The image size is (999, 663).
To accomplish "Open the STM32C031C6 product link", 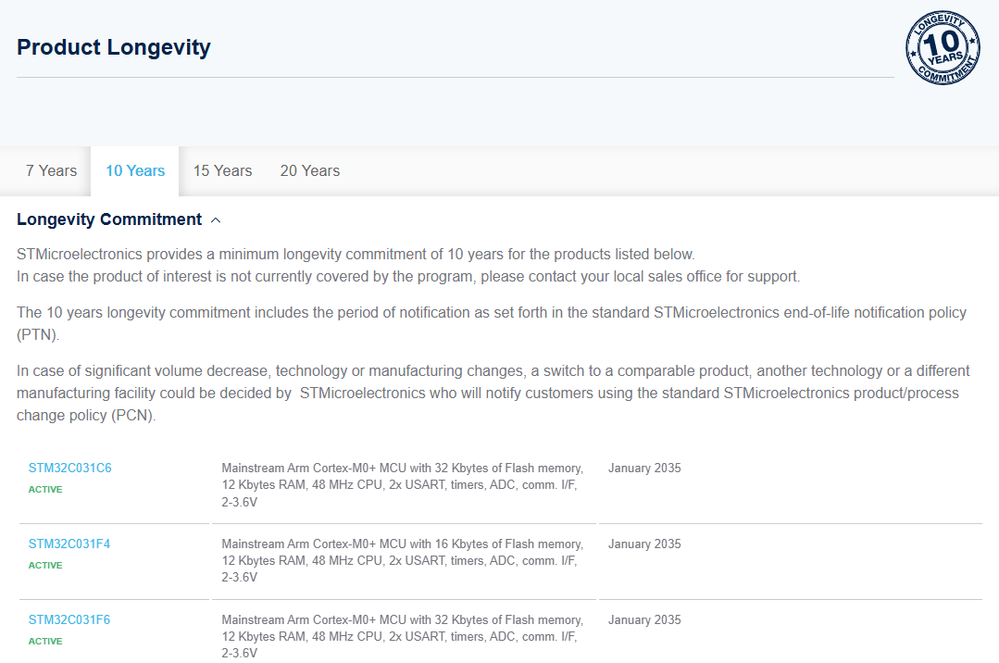I will (x=69, y=468).
